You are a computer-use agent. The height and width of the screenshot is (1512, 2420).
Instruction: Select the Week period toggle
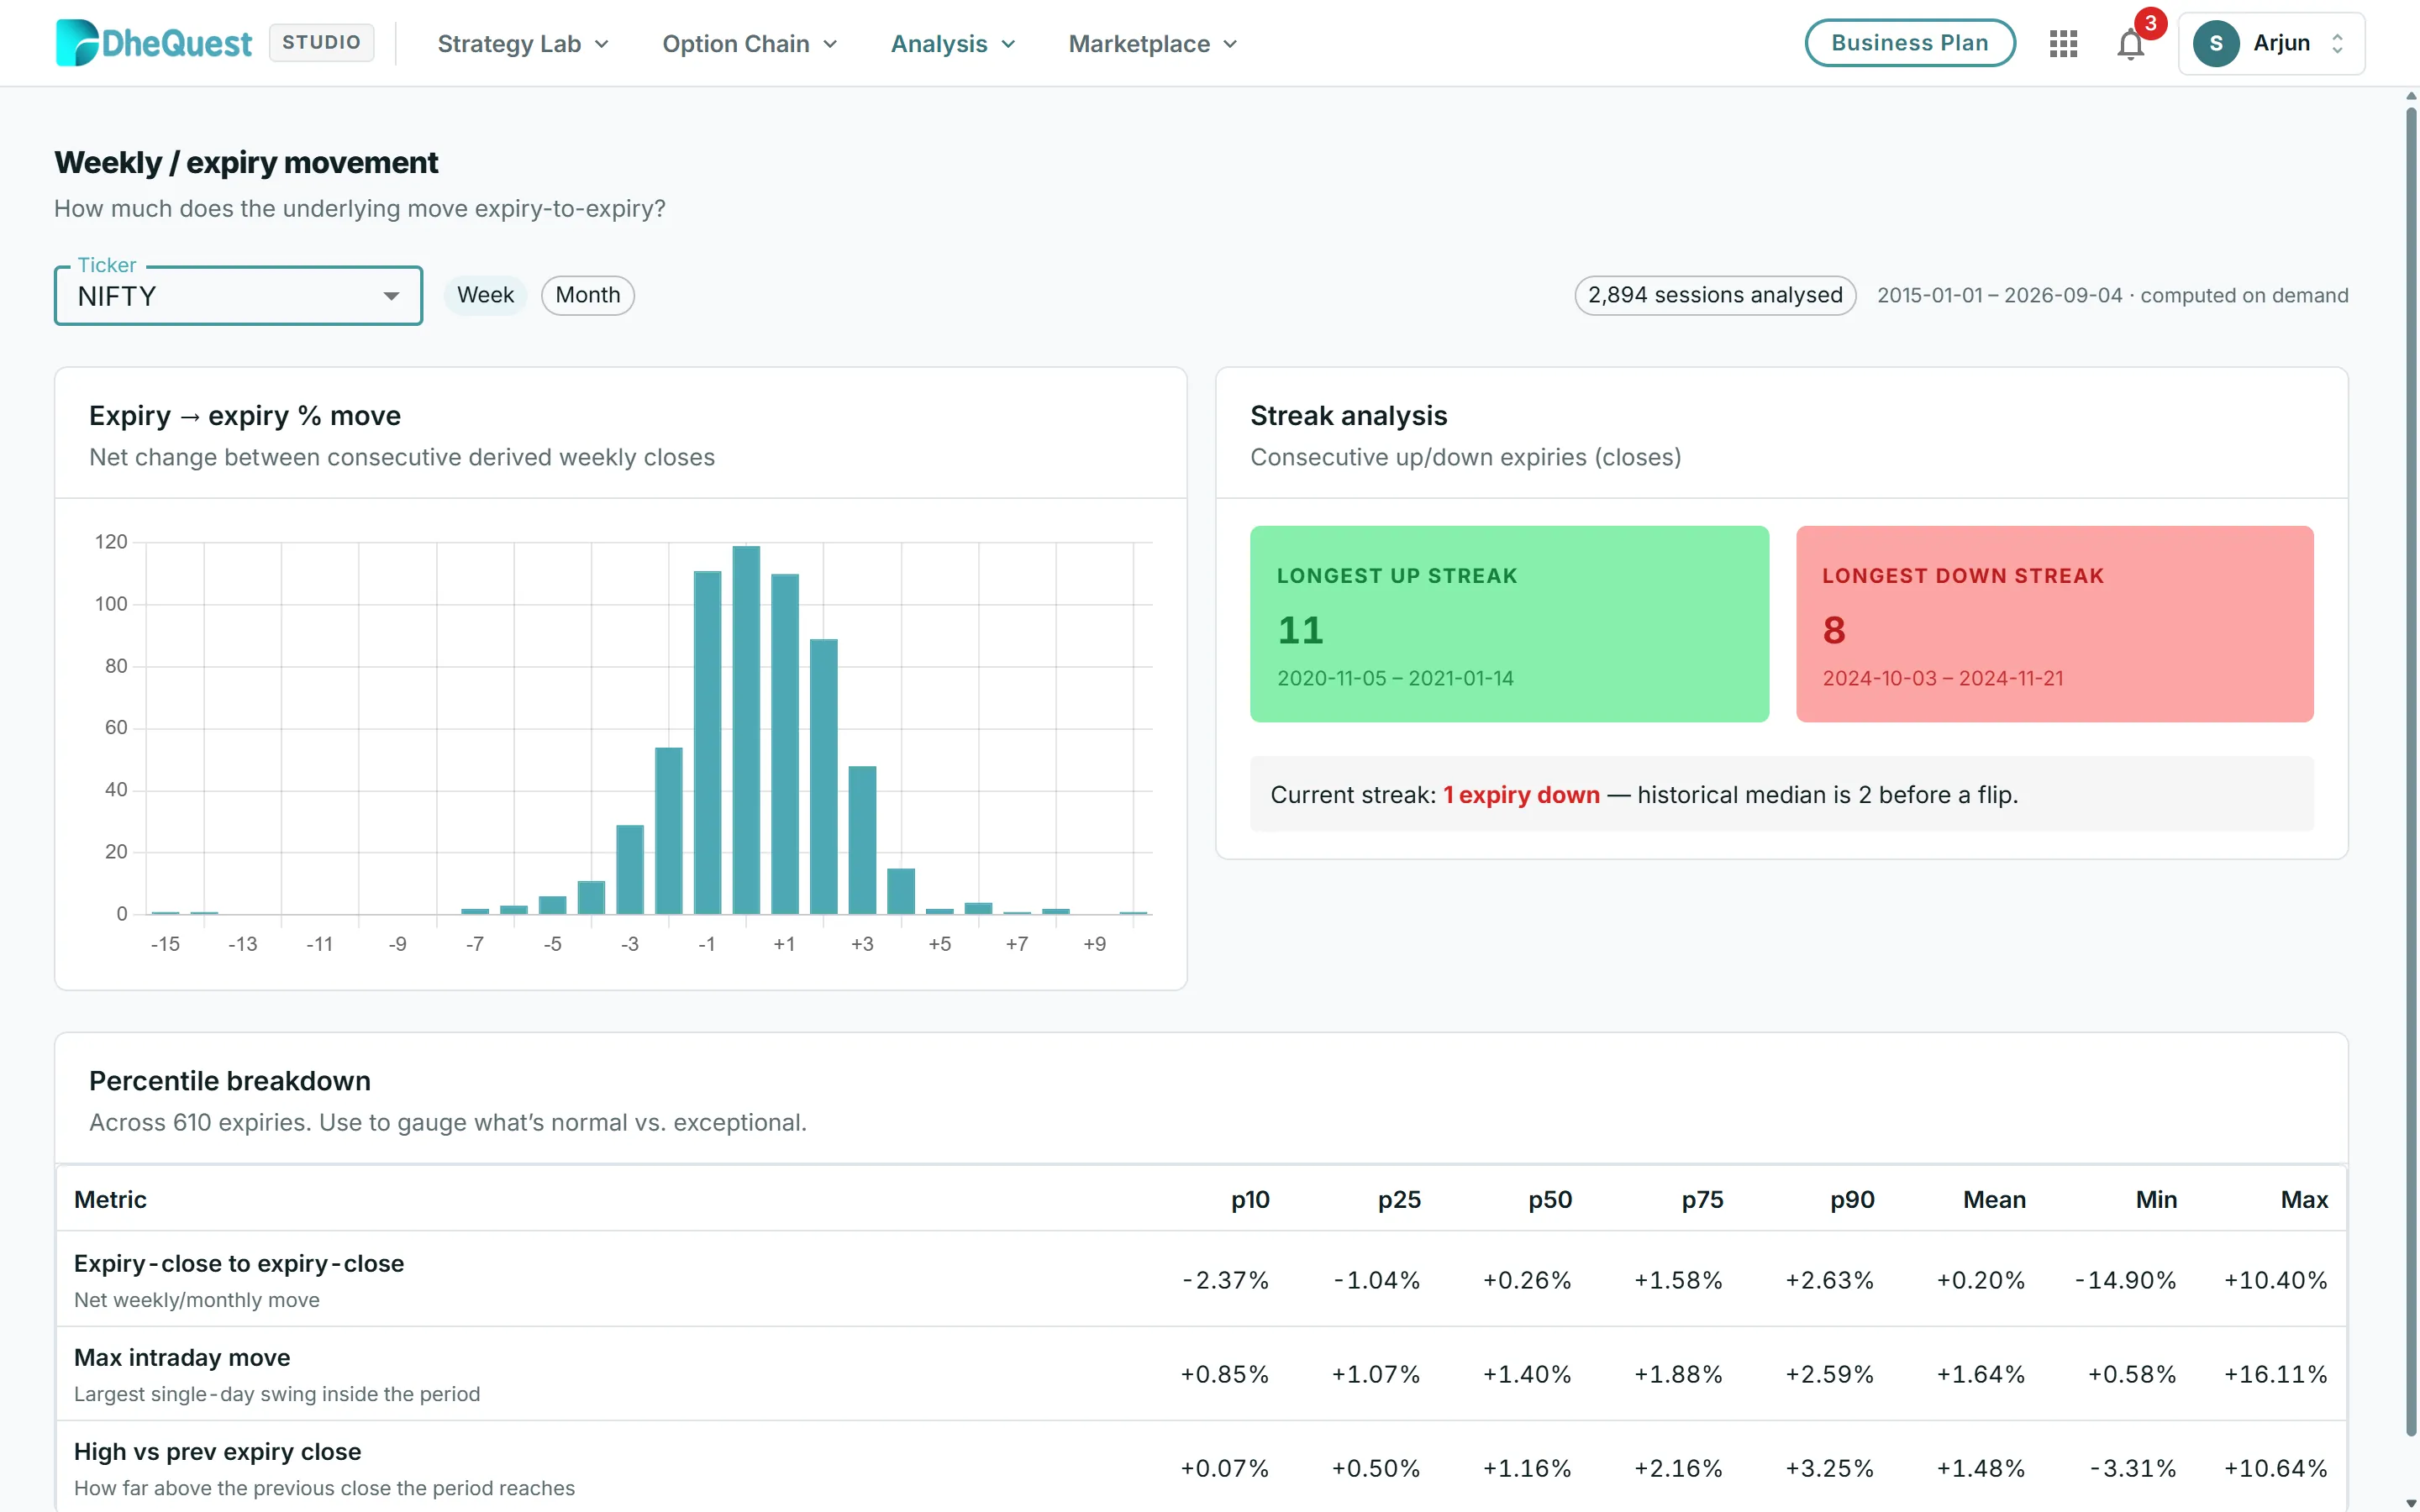[x=485, y=295]
